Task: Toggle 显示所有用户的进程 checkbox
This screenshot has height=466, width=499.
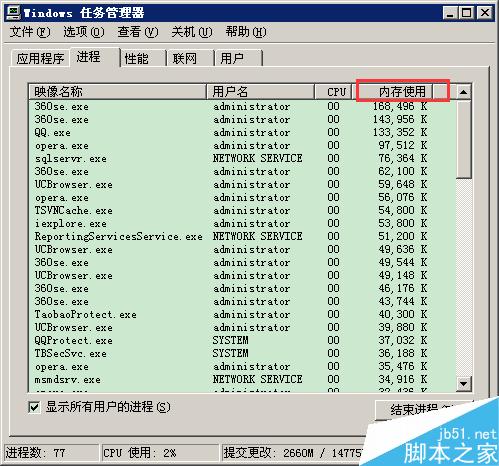Action: pyautogui.click(x=34, y=407)
